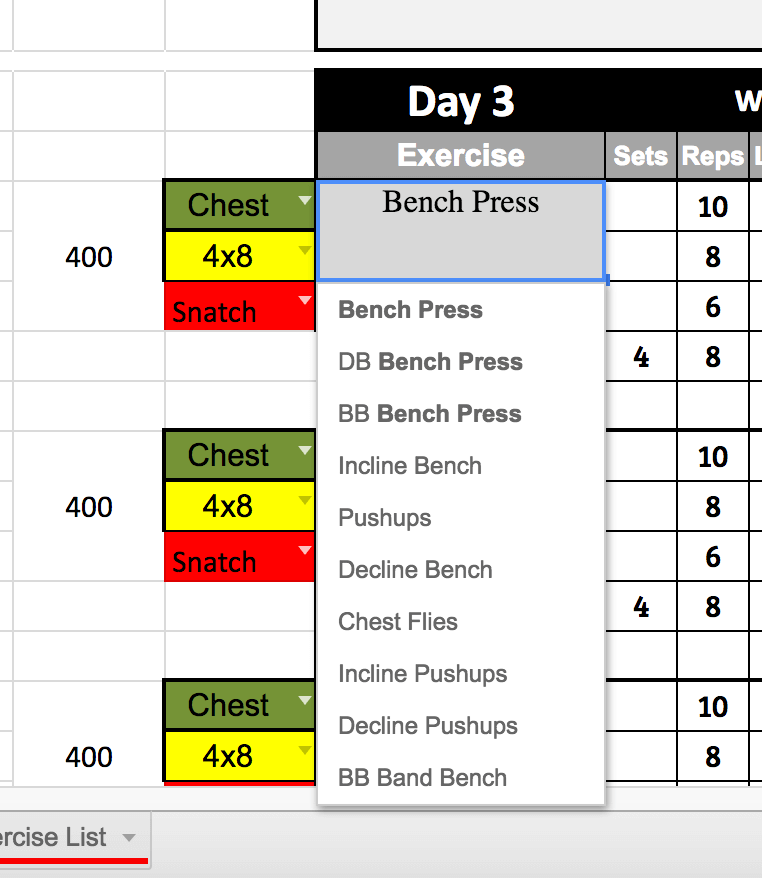This screenshot has height=878, width=762.
Task: Choose the first plain Bench Press suggestion
Action: click(410, 310)
